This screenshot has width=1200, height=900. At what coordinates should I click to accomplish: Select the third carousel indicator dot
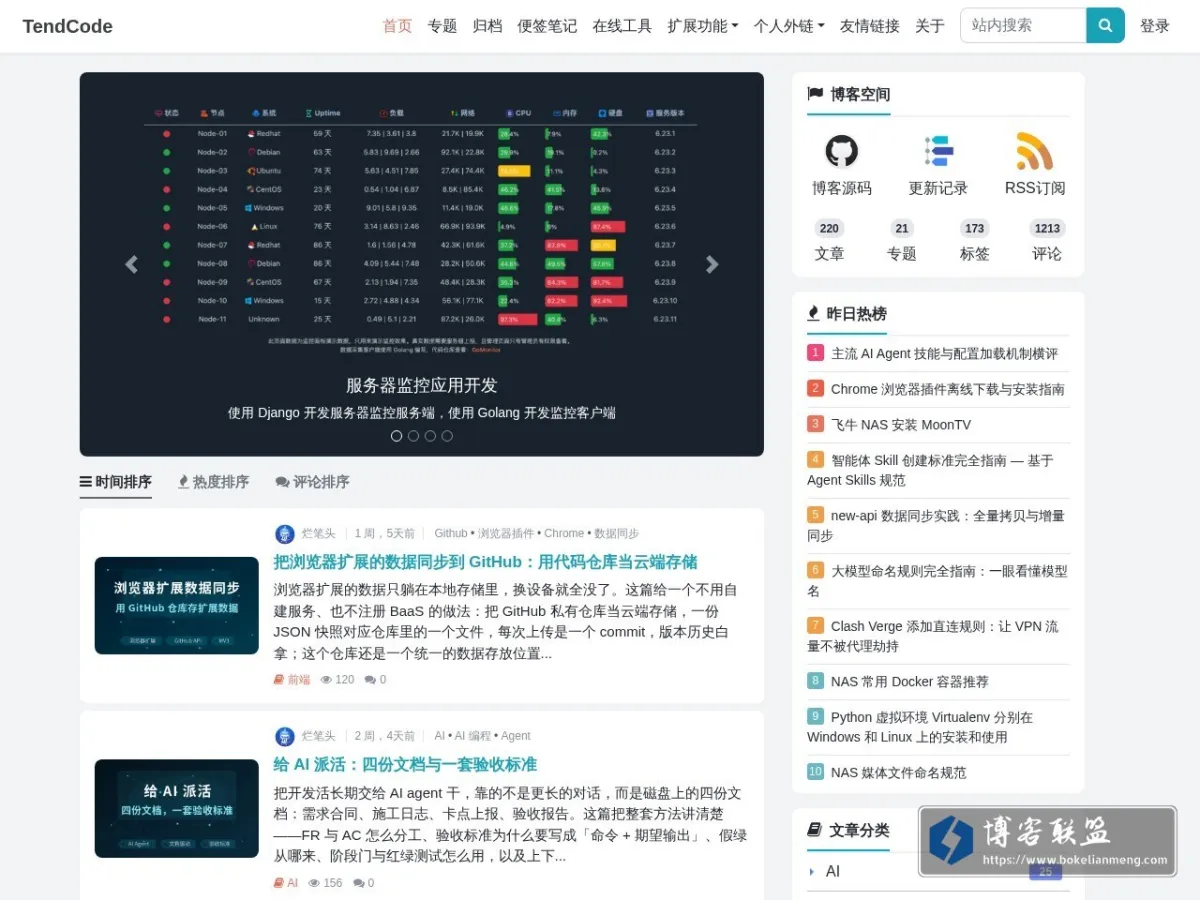coord(430,436)
